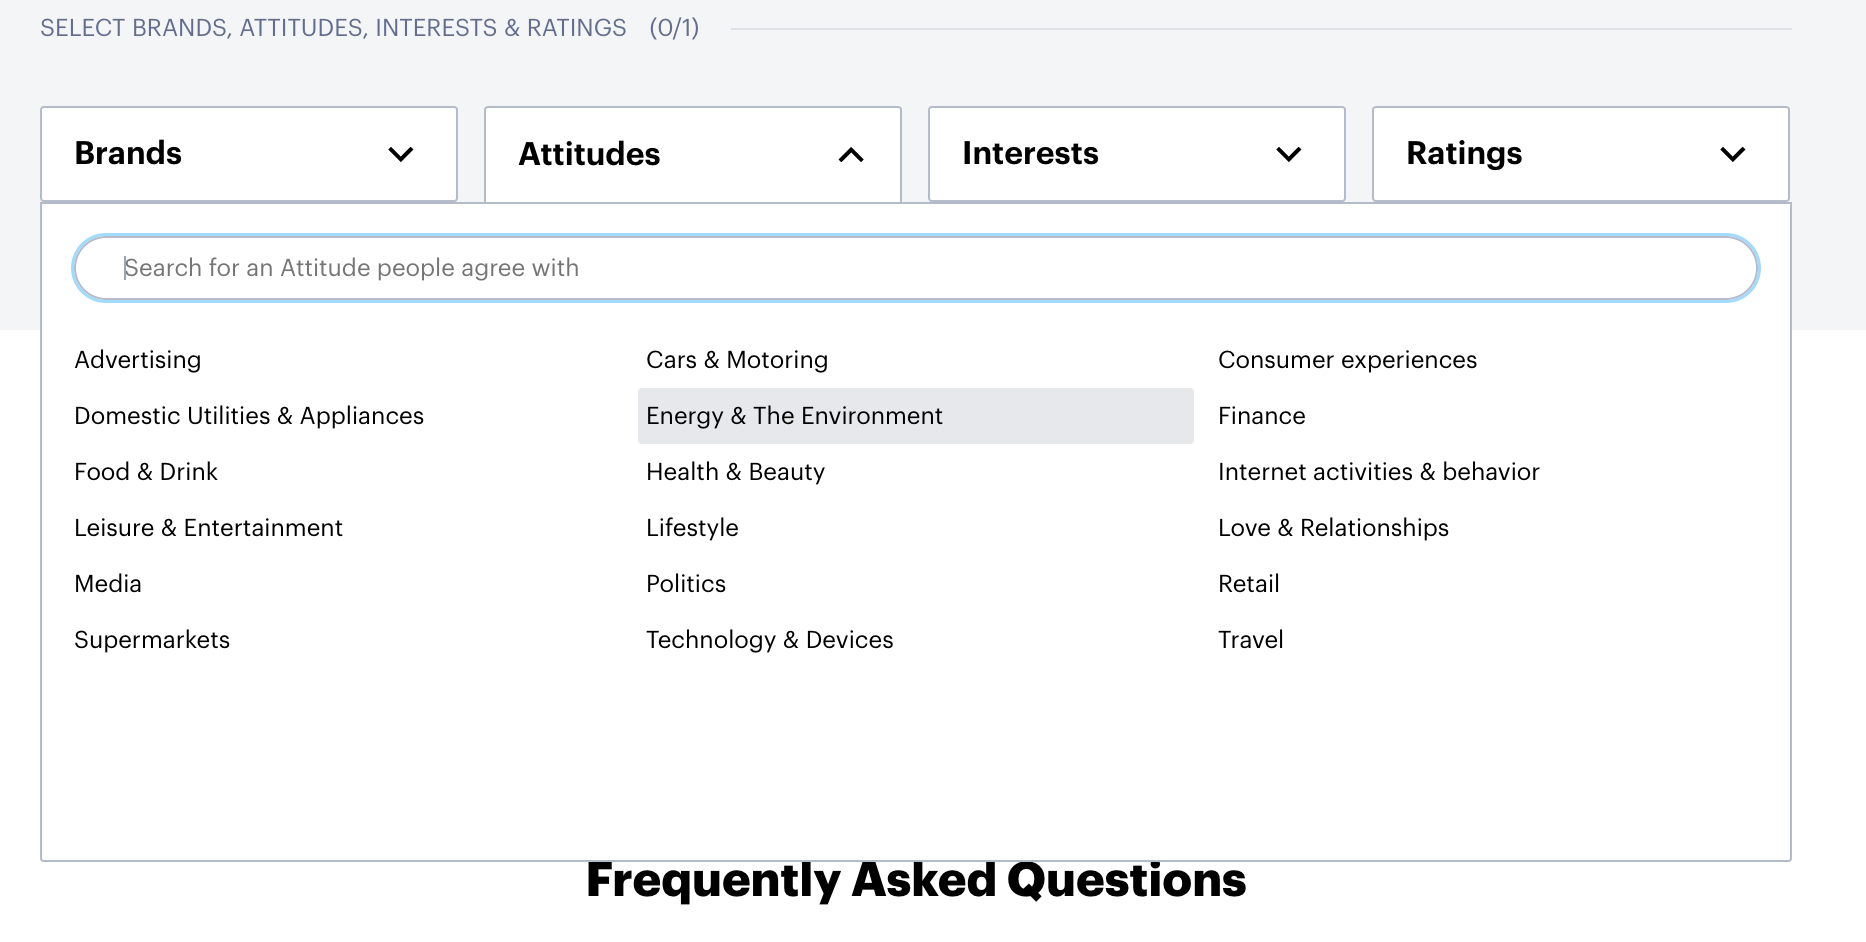Pick Domestic Utilities & Appliances
1866x942 pixels.
(249, 416)
